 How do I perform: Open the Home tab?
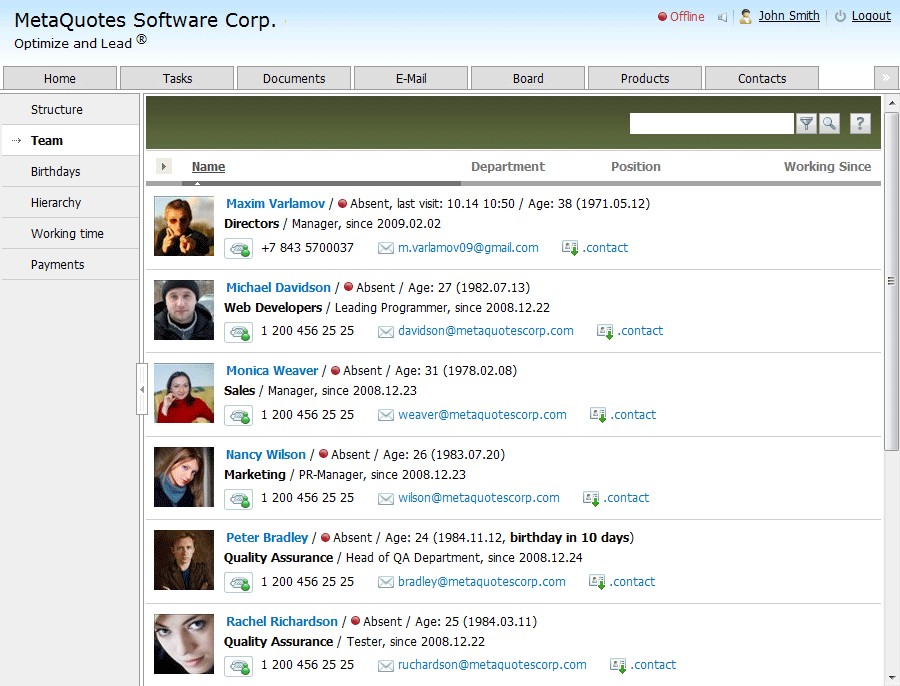click(x=60, y=78)
